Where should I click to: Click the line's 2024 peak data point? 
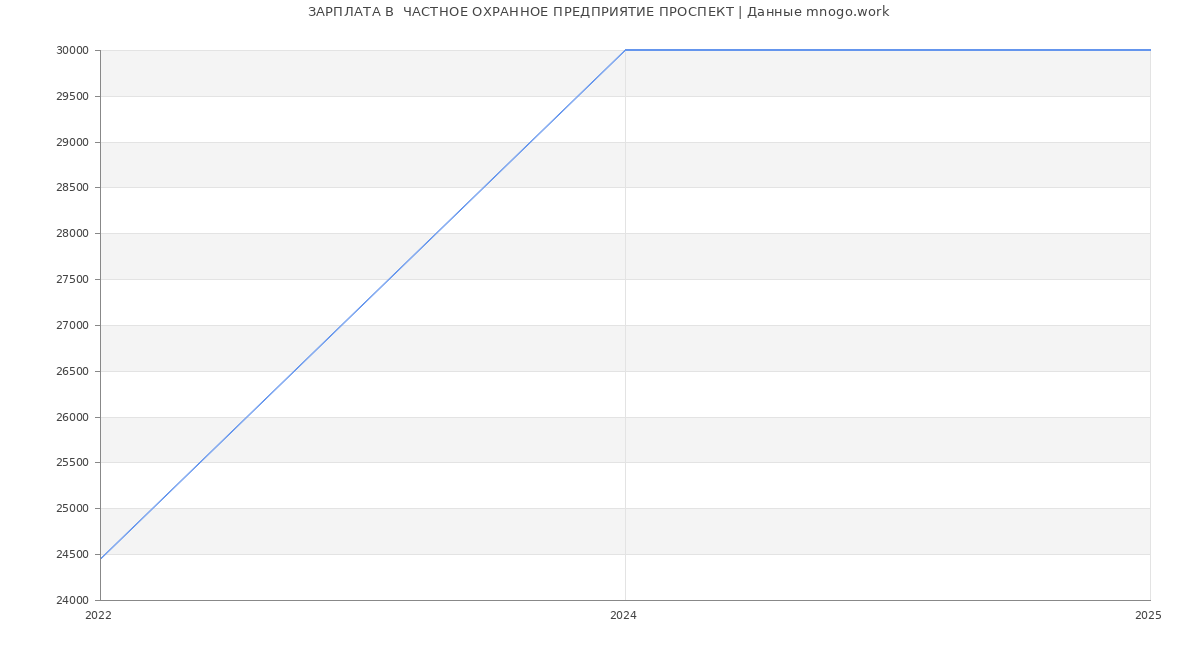(x=625, y=50)
